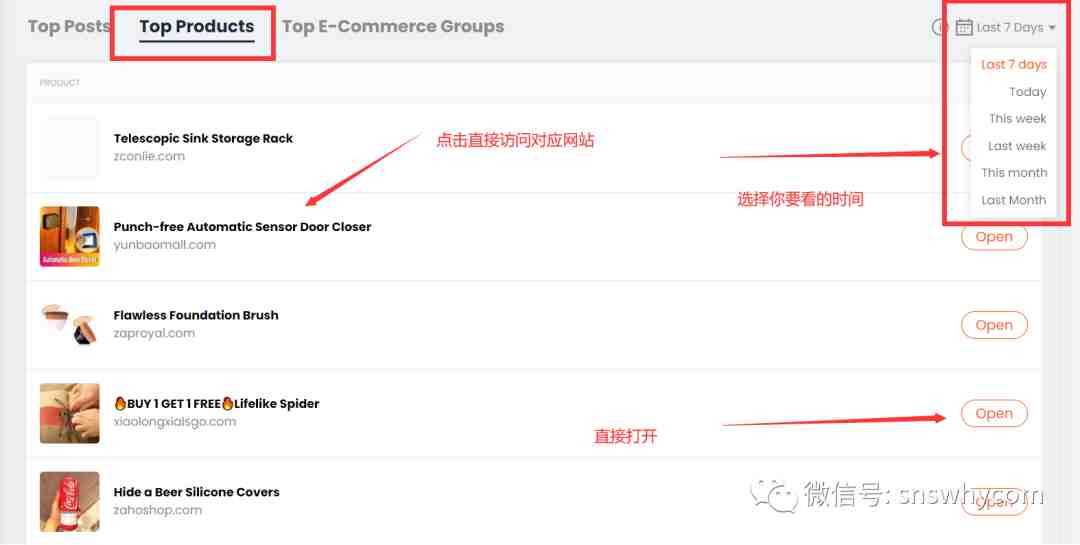Select Last week option
This screenshot has height=545, width=1080.
[1017, 145]
